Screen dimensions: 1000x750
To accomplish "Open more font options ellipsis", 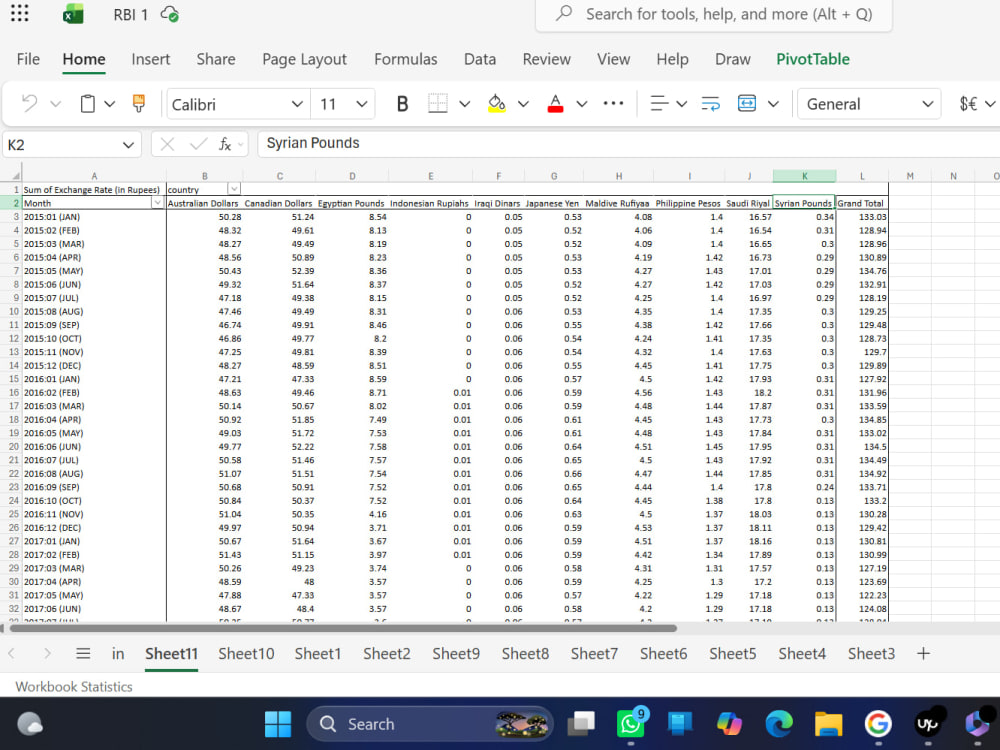I will click(613, 103).
